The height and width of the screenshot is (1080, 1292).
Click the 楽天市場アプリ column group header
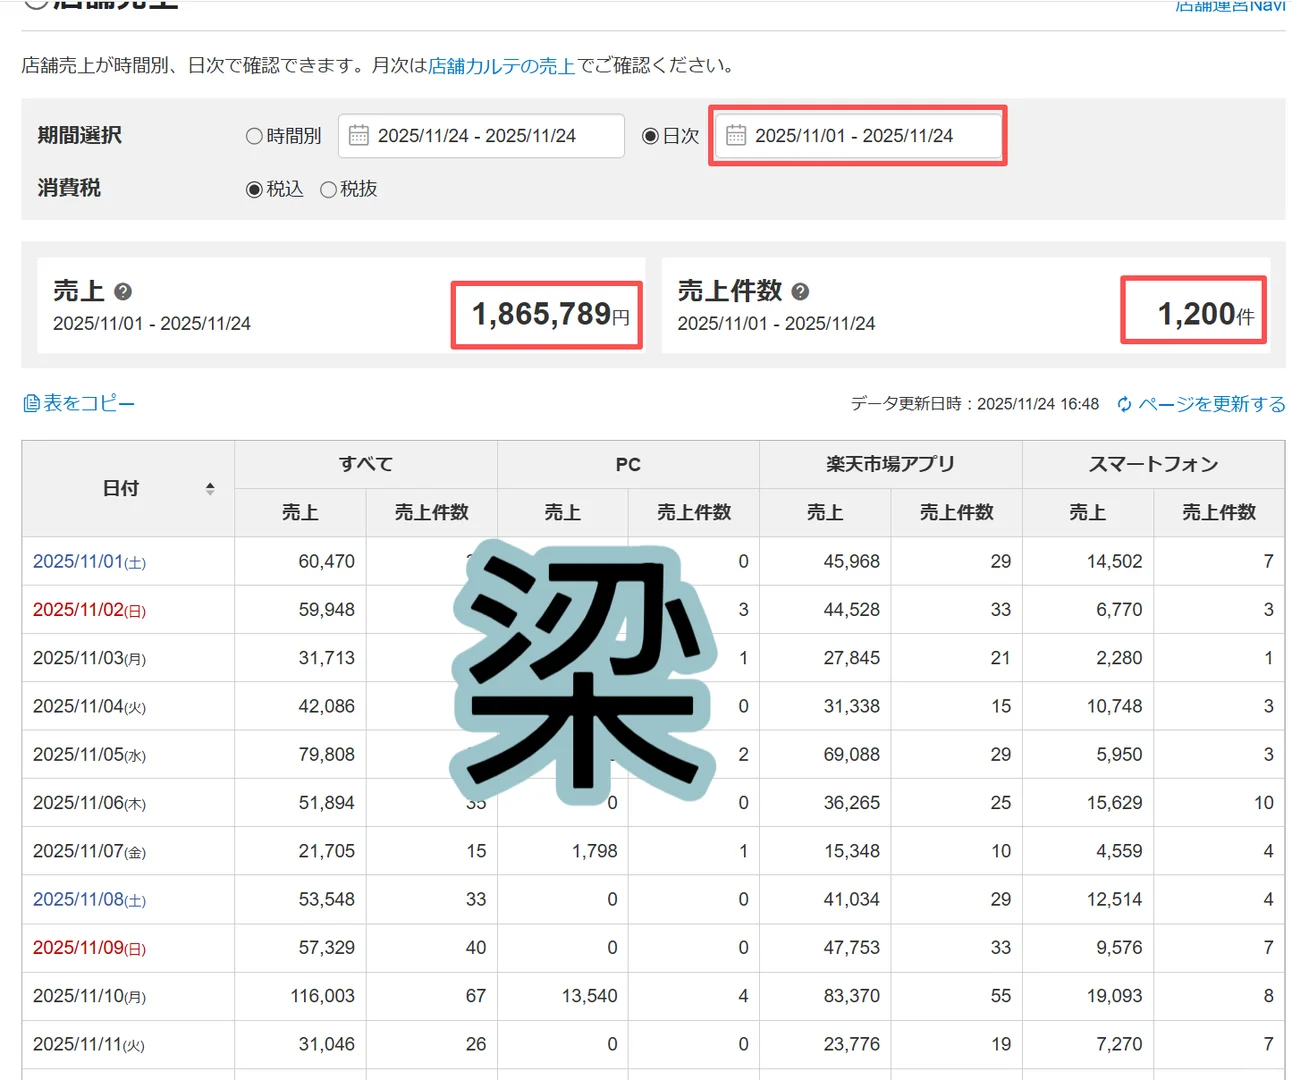click(x=891, y=464)
